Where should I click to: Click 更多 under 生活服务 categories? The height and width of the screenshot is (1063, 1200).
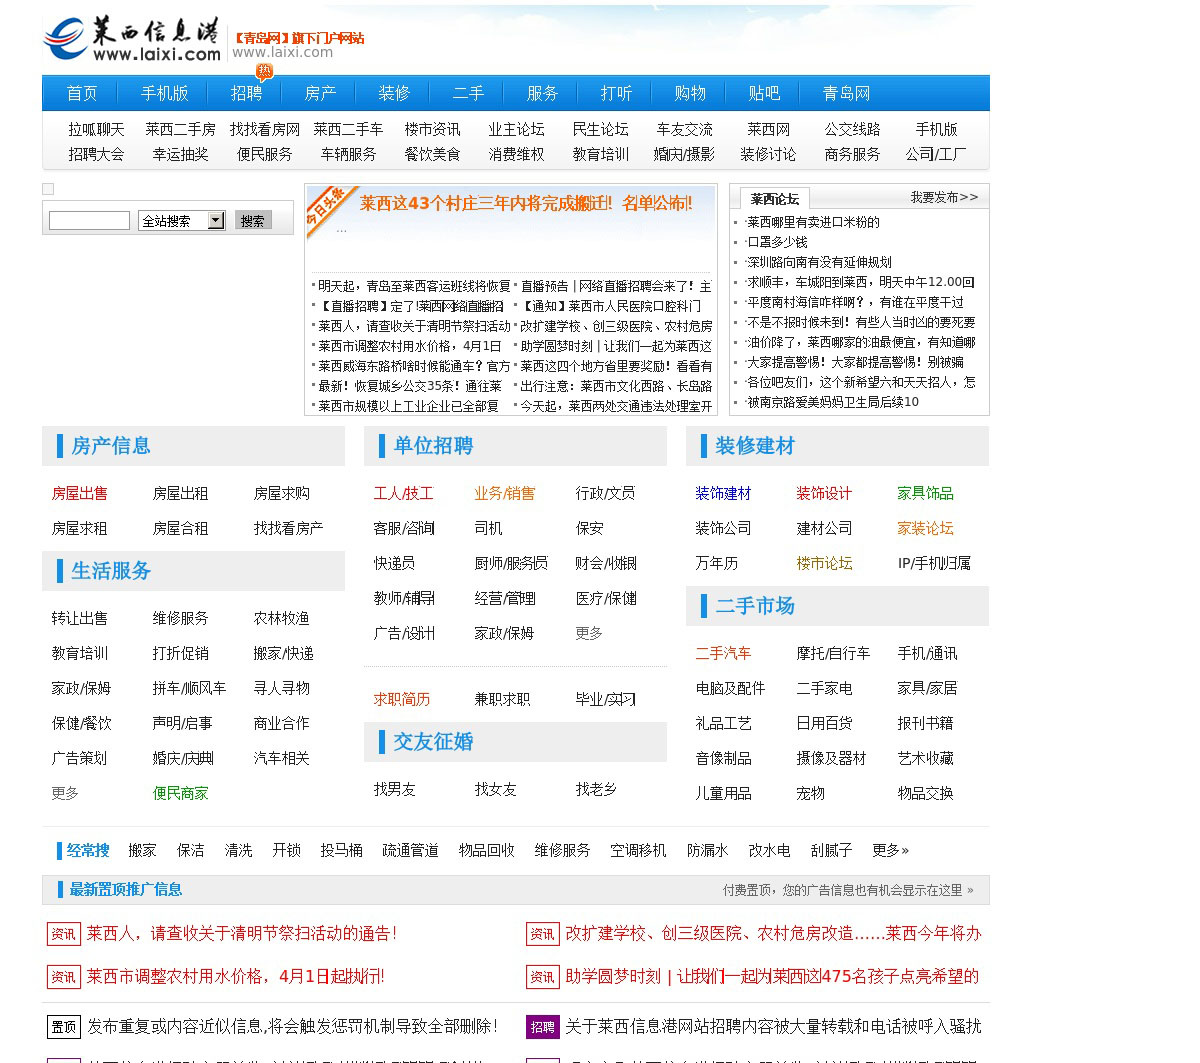point(65,793)
